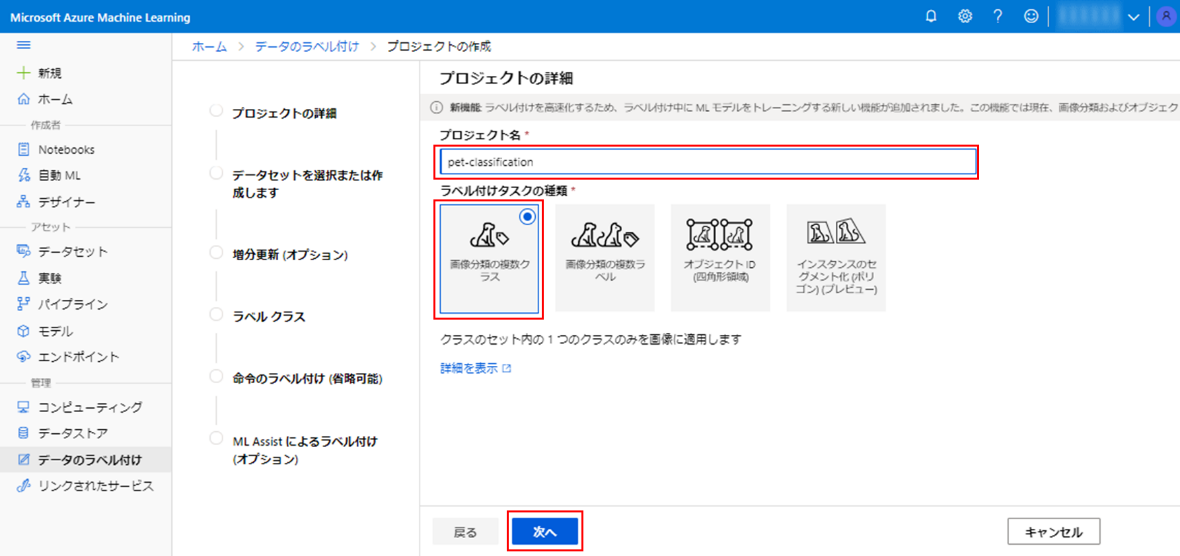The height and width of the screenshot is (556, 1180).
Task: Click the プロジェクトの詳細 step circle
Action: 216,111
